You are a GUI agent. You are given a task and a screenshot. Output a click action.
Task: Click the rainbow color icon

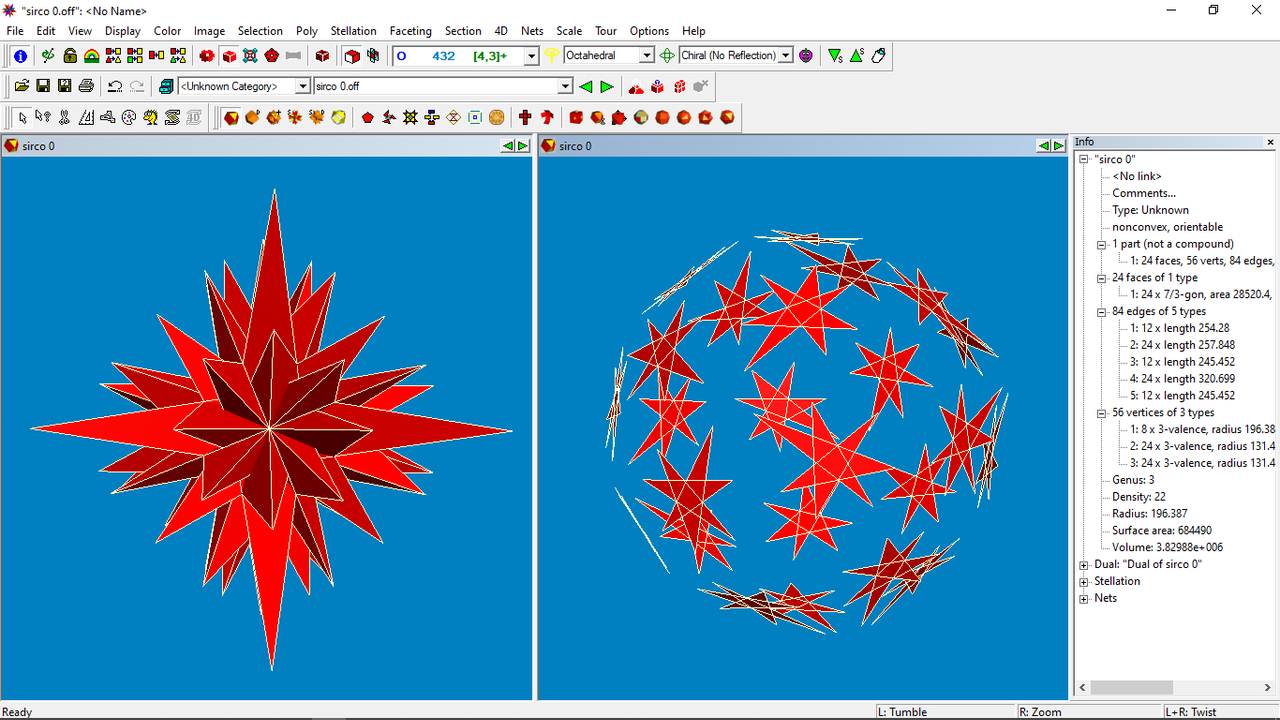pos(91,56)
